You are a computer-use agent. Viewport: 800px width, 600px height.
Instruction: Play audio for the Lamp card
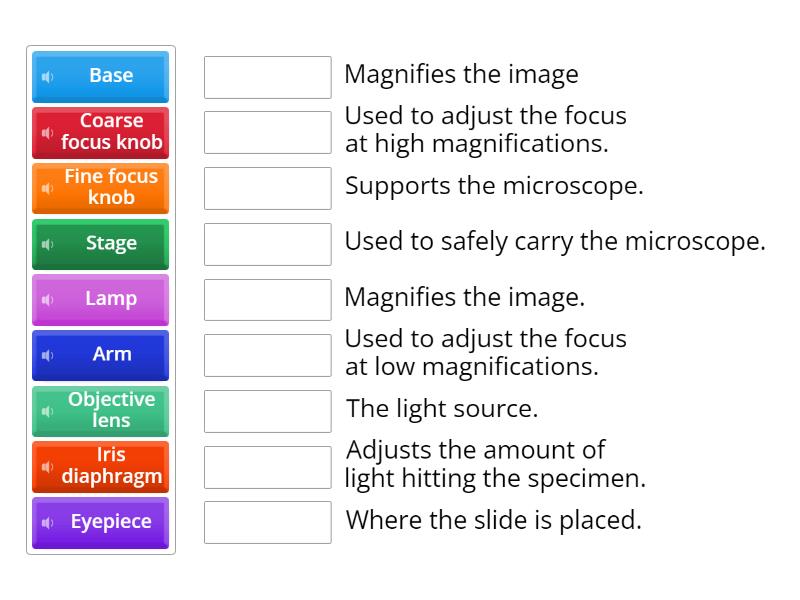46,299
